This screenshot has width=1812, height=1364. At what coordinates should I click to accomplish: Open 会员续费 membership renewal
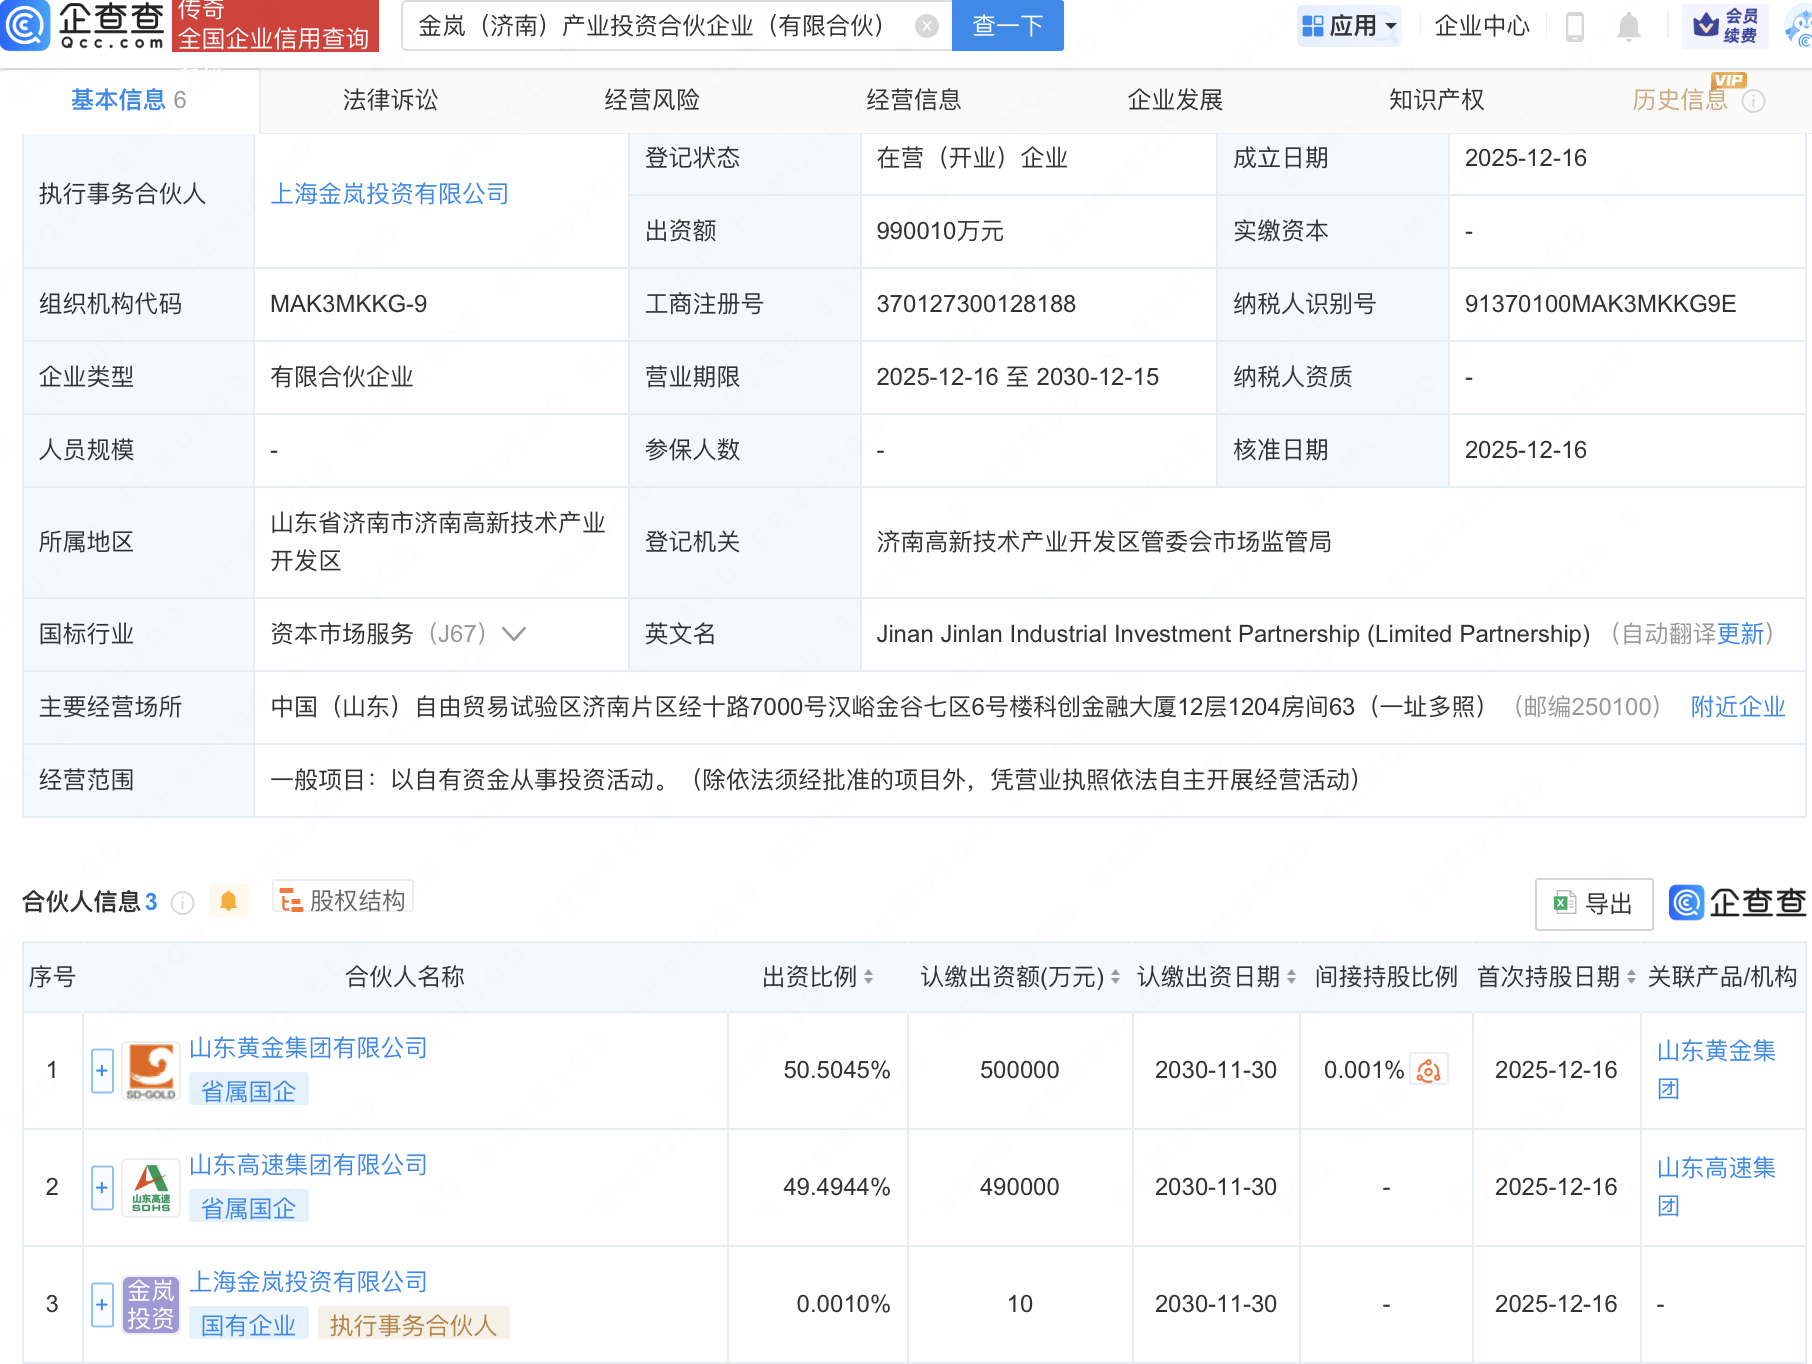pos(1727,26)
